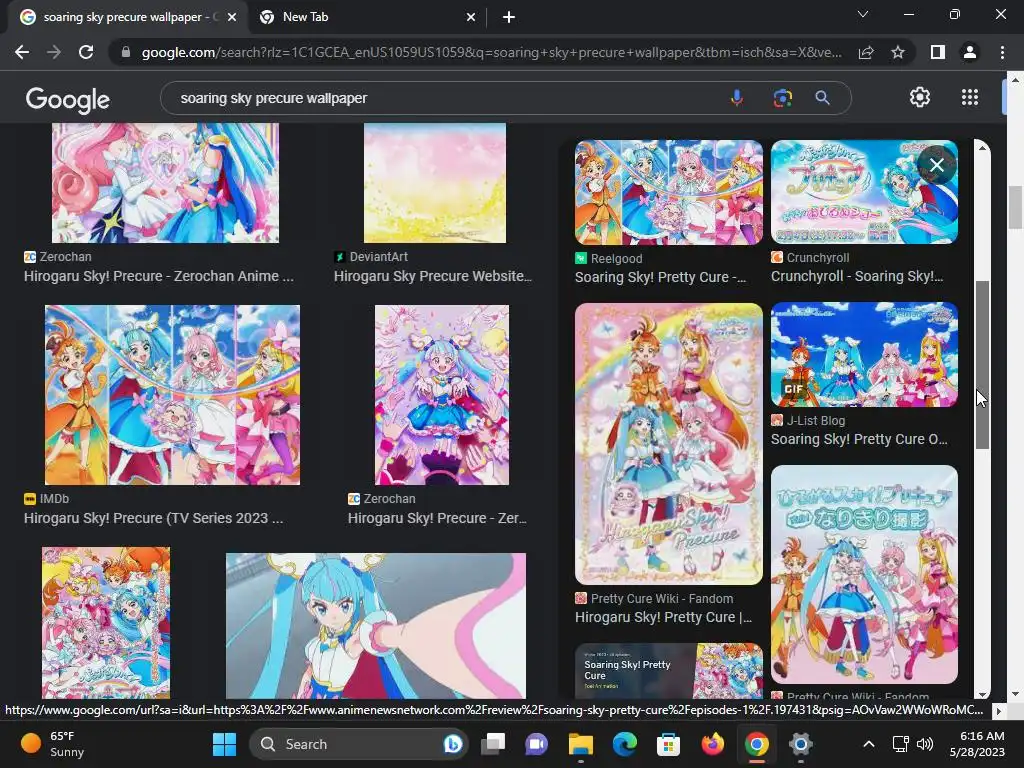The height and width of the screenshot is (768, 1024).
Task: Search by image with Google Lens
Action: pos(782,98)
